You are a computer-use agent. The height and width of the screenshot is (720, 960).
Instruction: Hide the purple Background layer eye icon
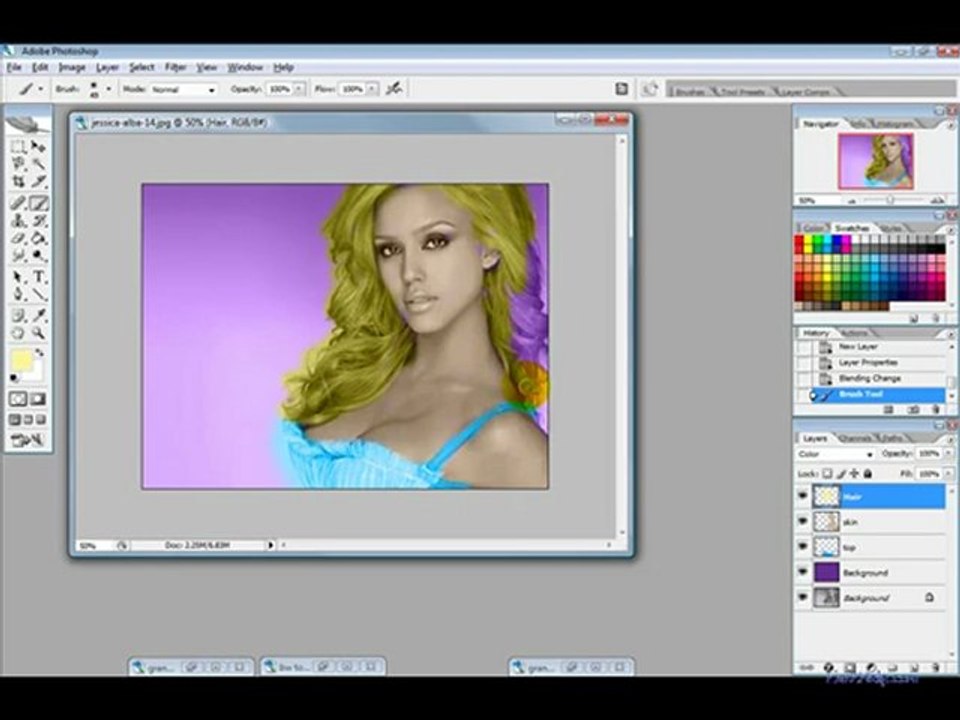click(803, 572)
